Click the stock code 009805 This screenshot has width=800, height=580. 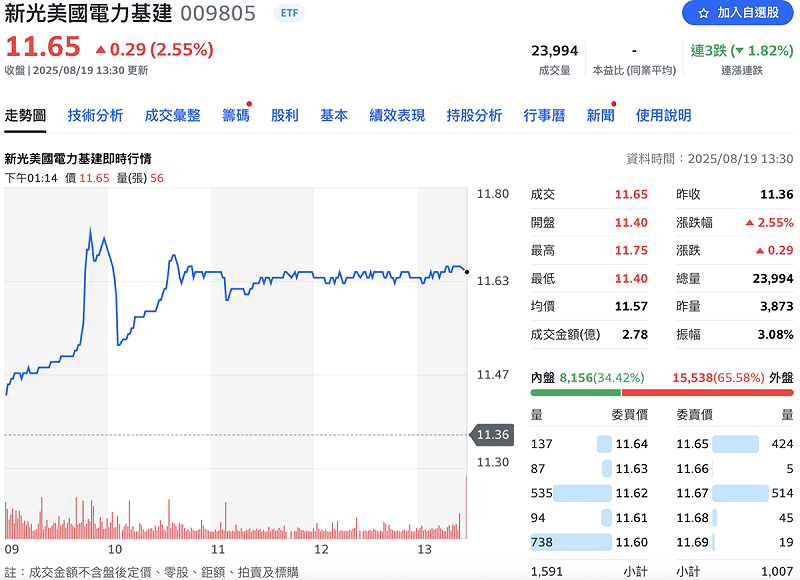218,14
